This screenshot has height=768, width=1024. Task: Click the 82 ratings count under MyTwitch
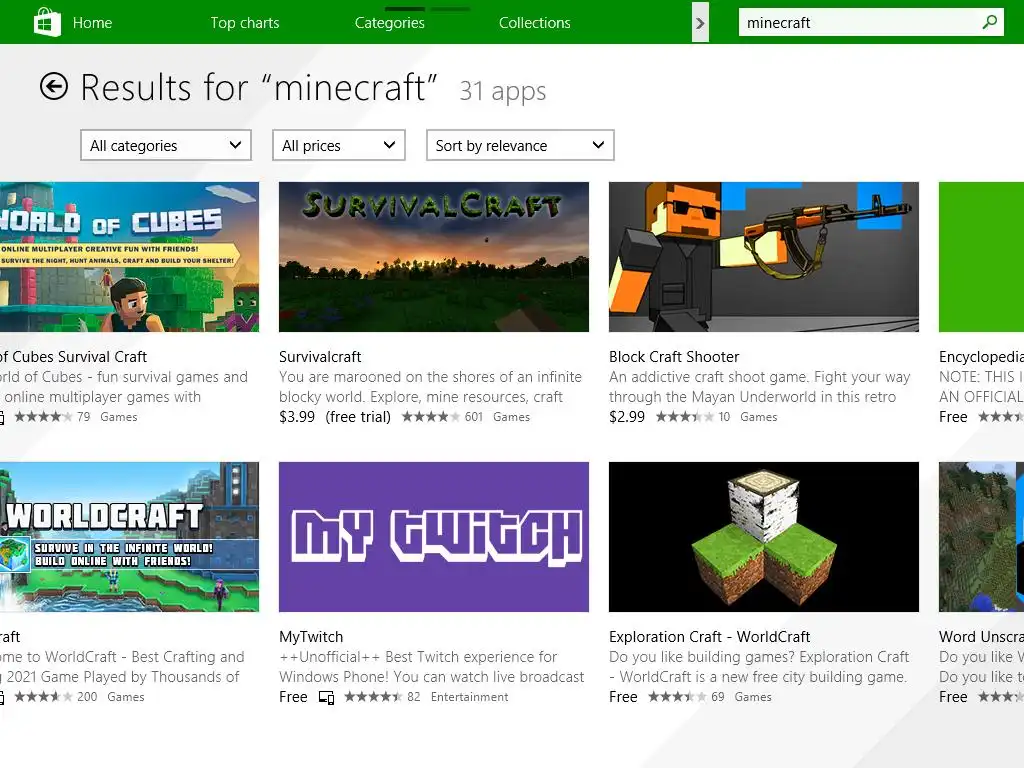[x=414, y=697]
